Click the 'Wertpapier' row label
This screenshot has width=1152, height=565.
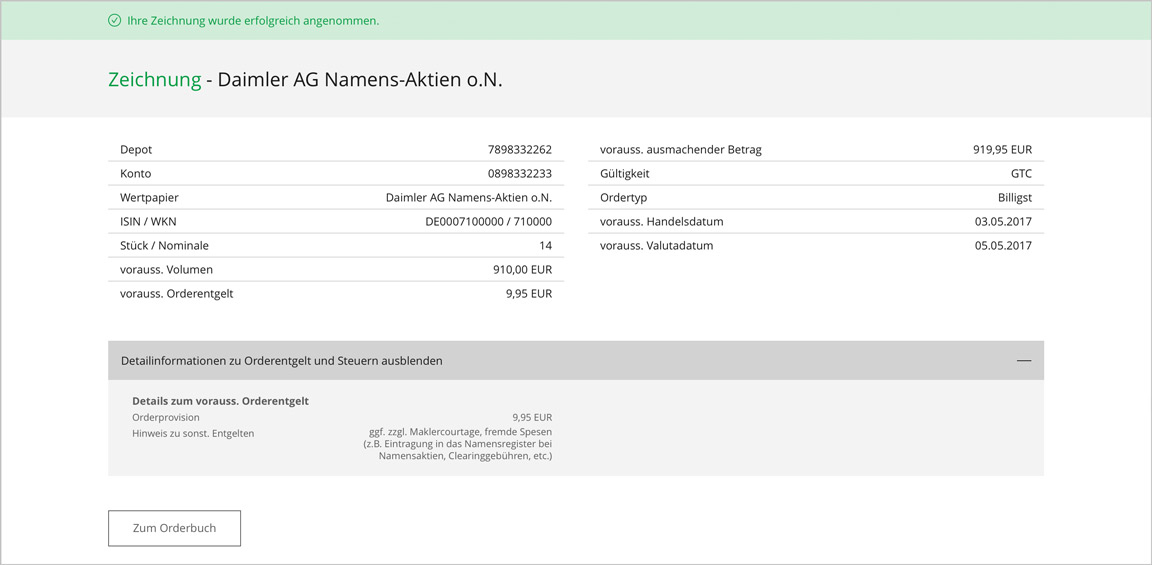149,198
